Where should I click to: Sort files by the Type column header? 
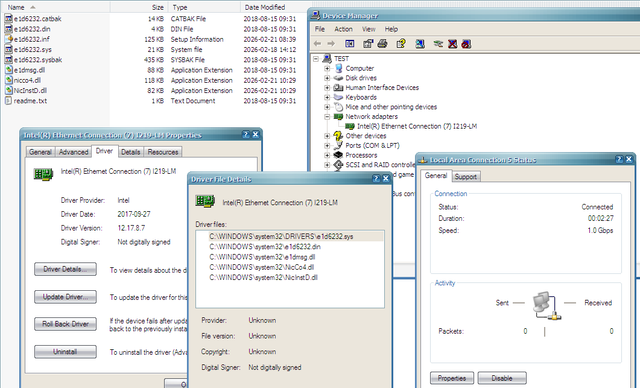coord(204,7)
